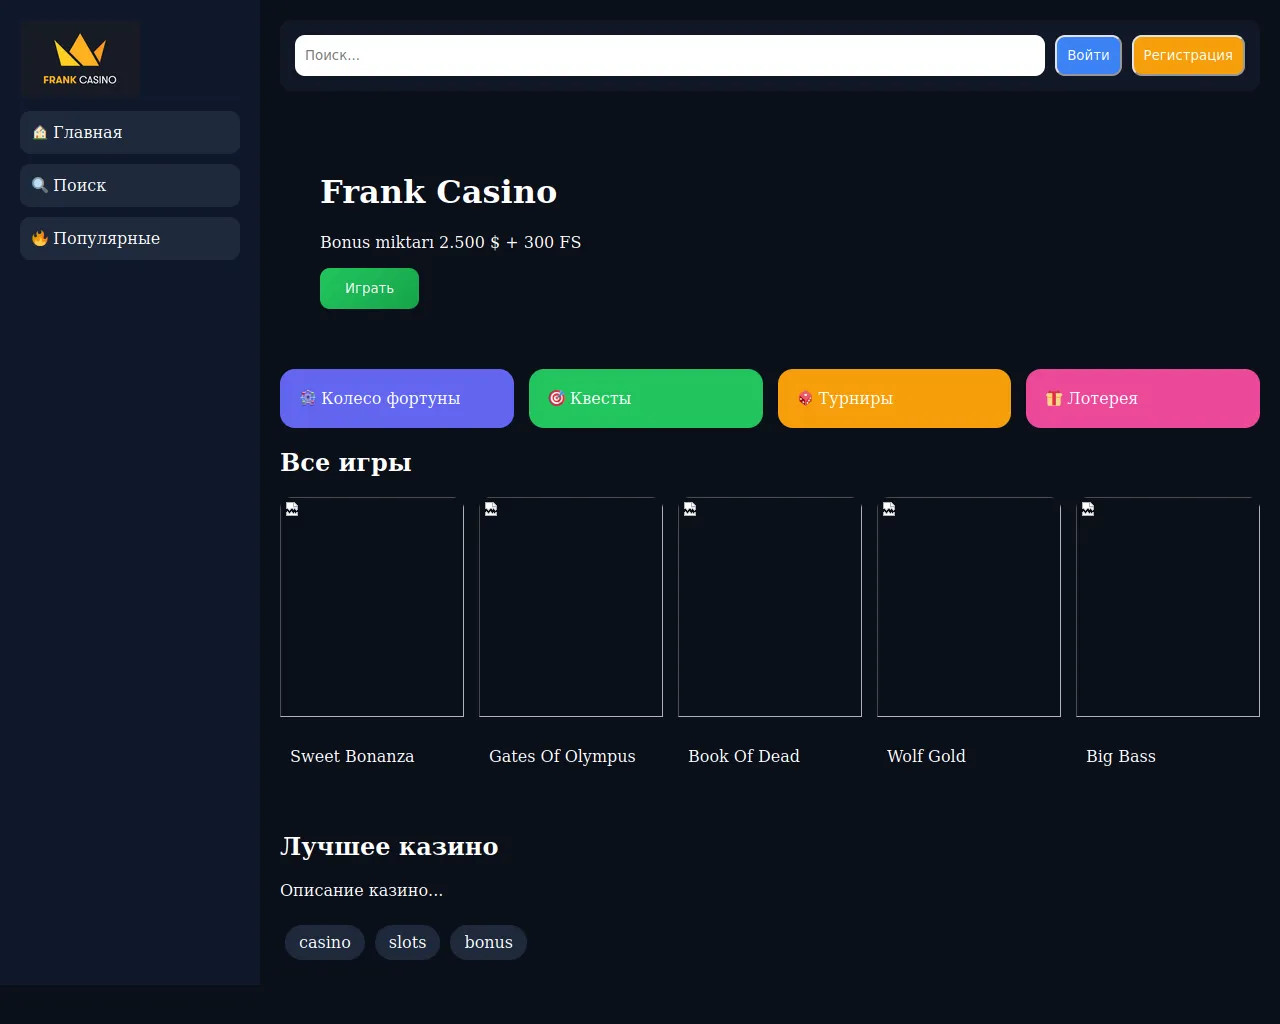
Task: Click the Регистрация button
Action: (1188, 55)
